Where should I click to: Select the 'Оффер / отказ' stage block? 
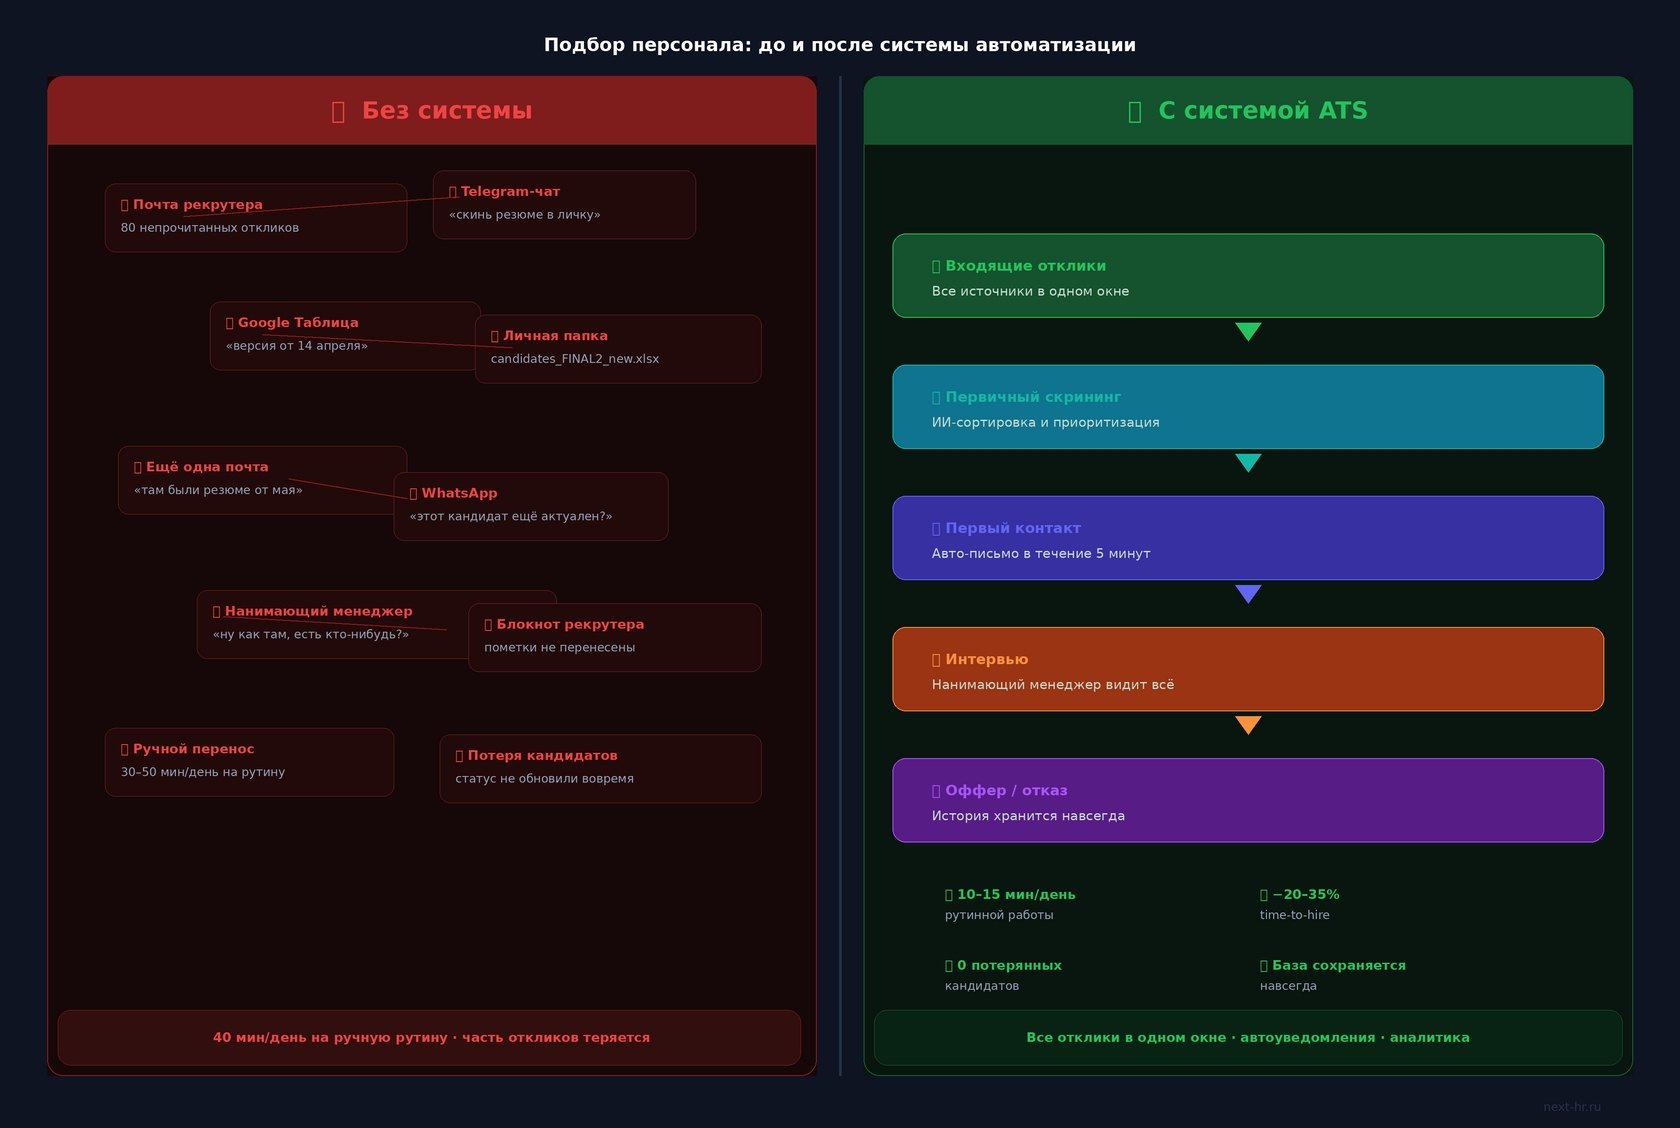point(1248,800)
